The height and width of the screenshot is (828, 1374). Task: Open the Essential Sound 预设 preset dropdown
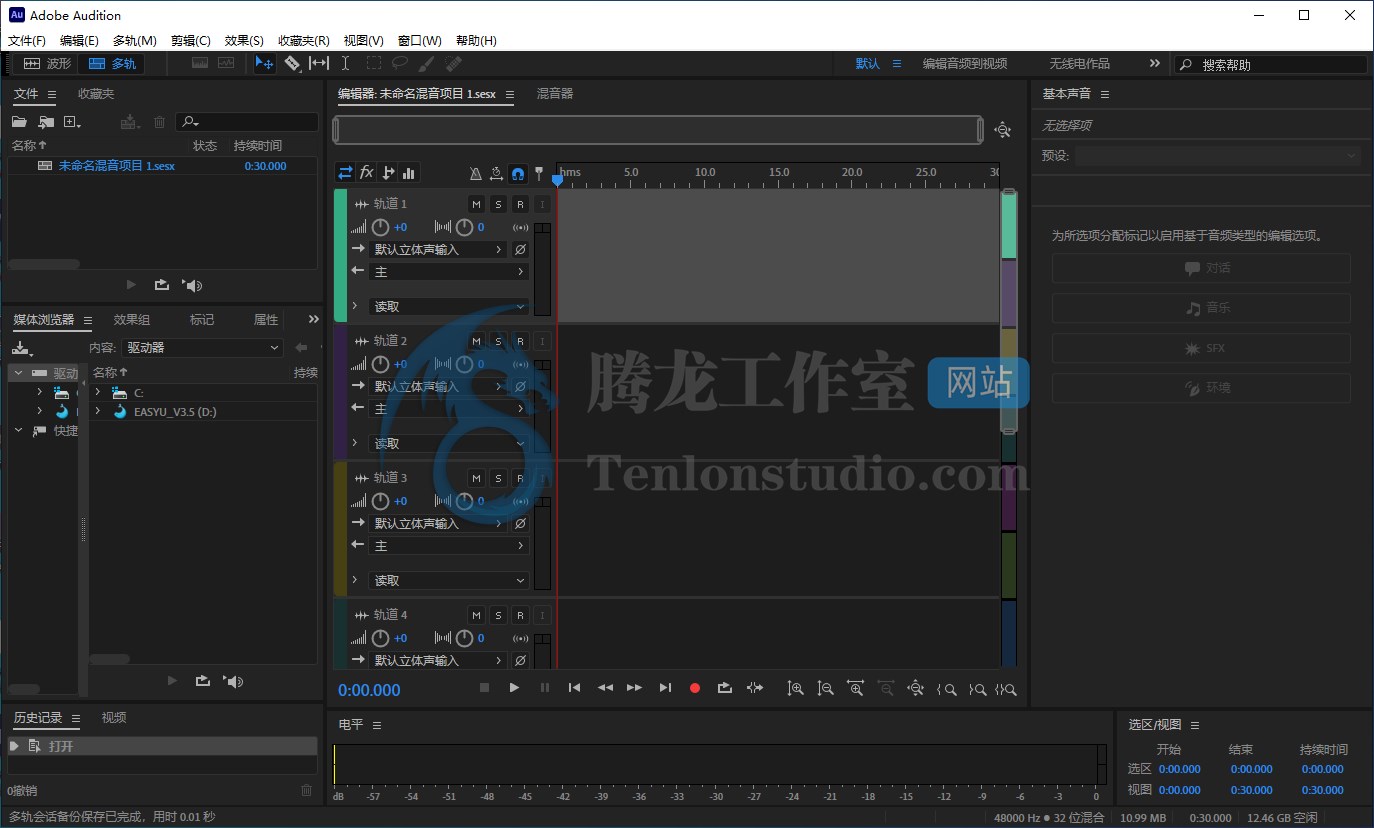click(x=1218, y=156)
